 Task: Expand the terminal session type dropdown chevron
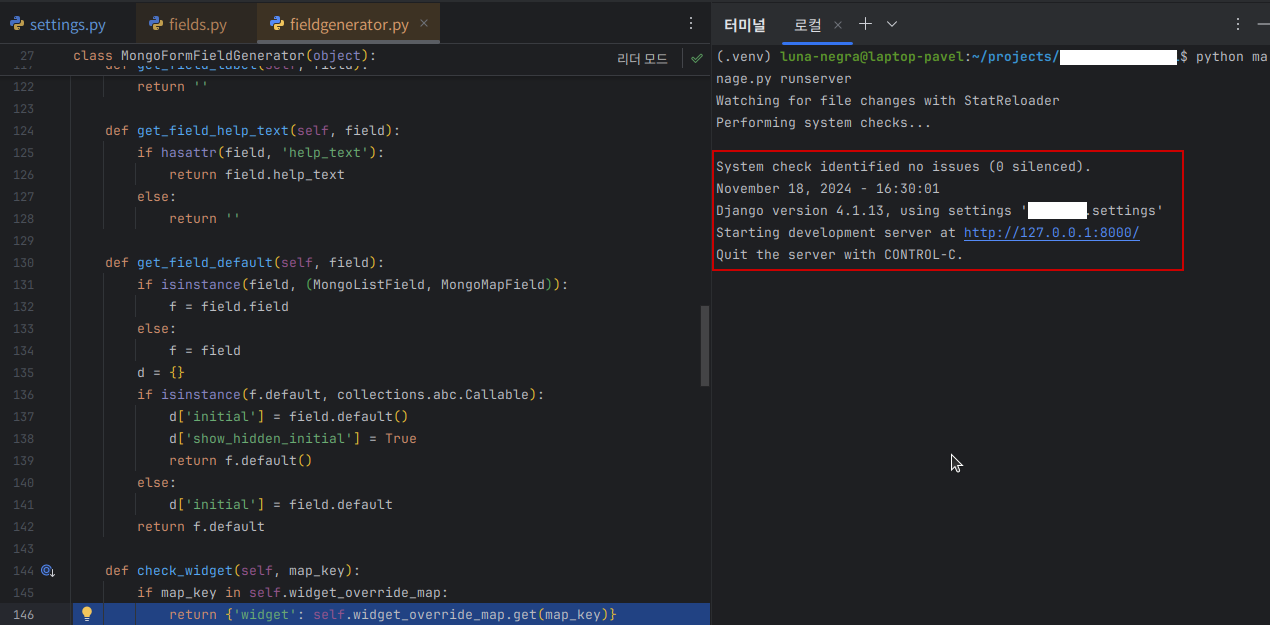click(892, 24)
